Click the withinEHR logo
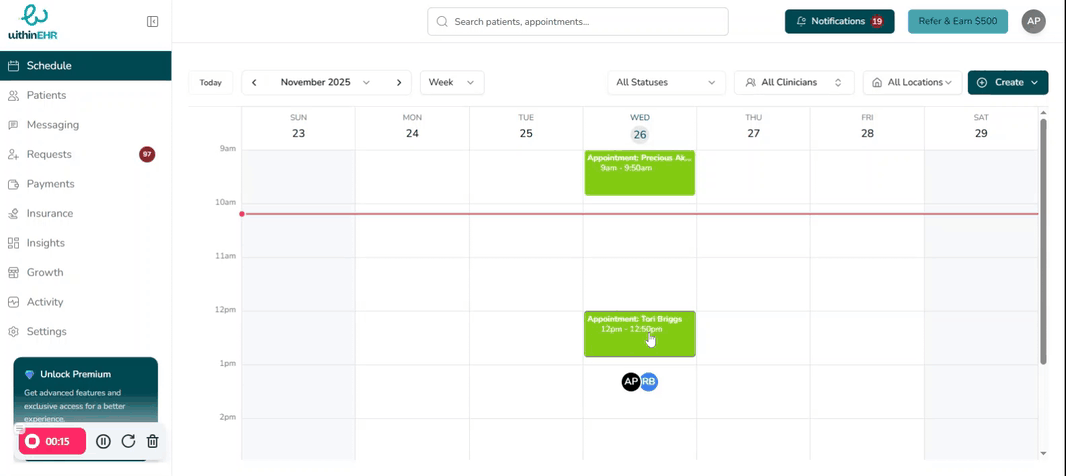Viewport: 1066px width, 476px height. coord(33,21)
